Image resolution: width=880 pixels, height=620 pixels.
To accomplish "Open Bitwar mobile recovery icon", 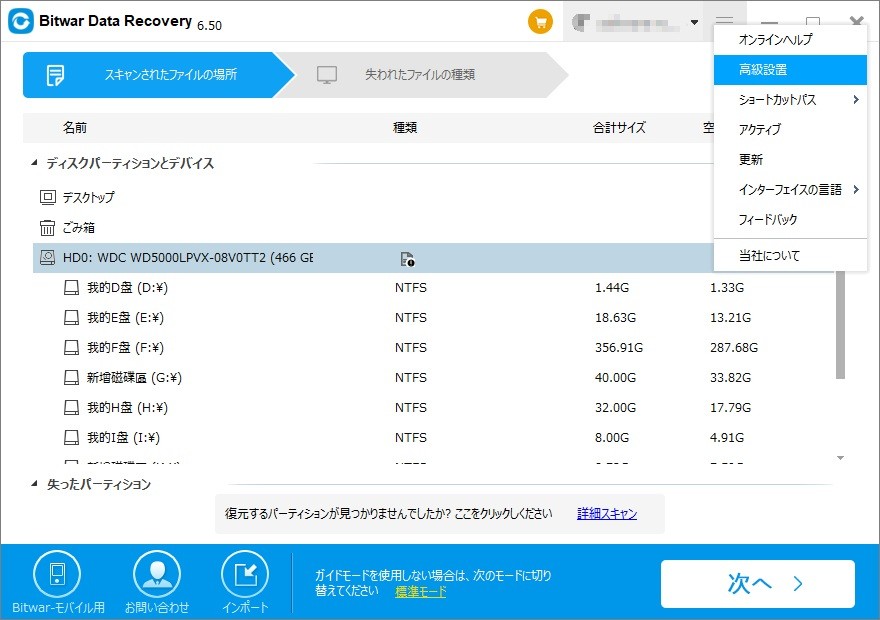I will pyautogui.click(x=57, y=574).
